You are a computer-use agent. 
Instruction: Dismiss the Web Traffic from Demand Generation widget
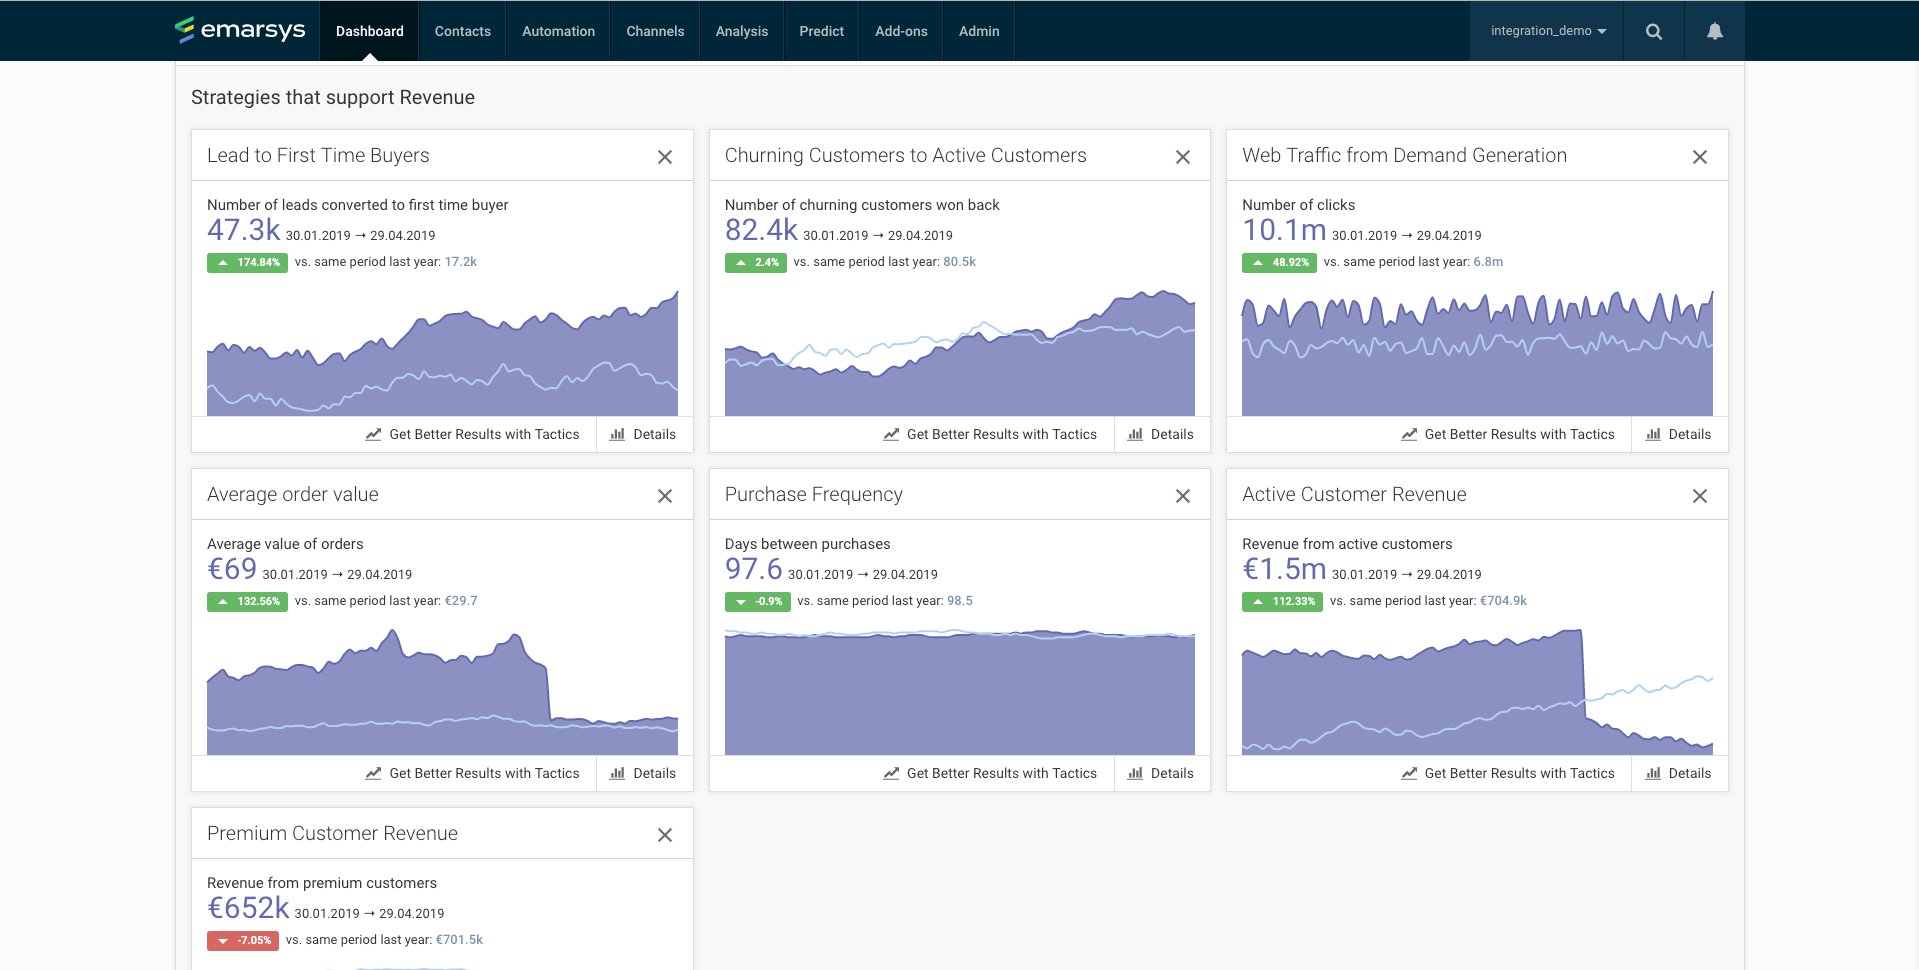(x=1699, y=157)
